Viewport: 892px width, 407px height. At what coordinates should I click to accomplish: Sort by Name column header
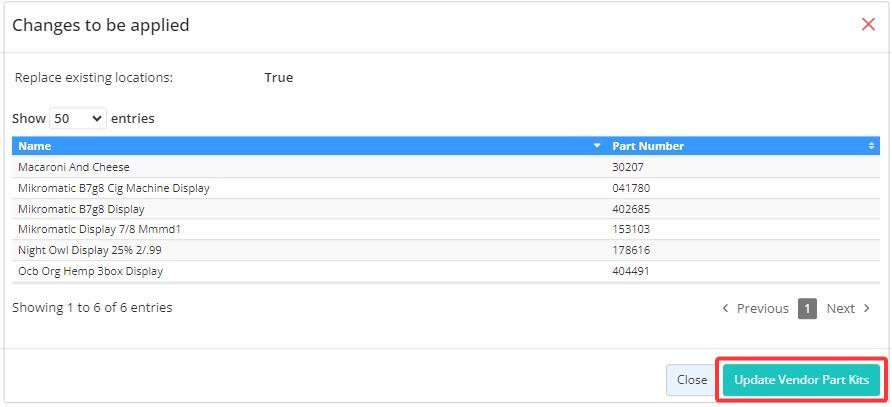[309, 146]
